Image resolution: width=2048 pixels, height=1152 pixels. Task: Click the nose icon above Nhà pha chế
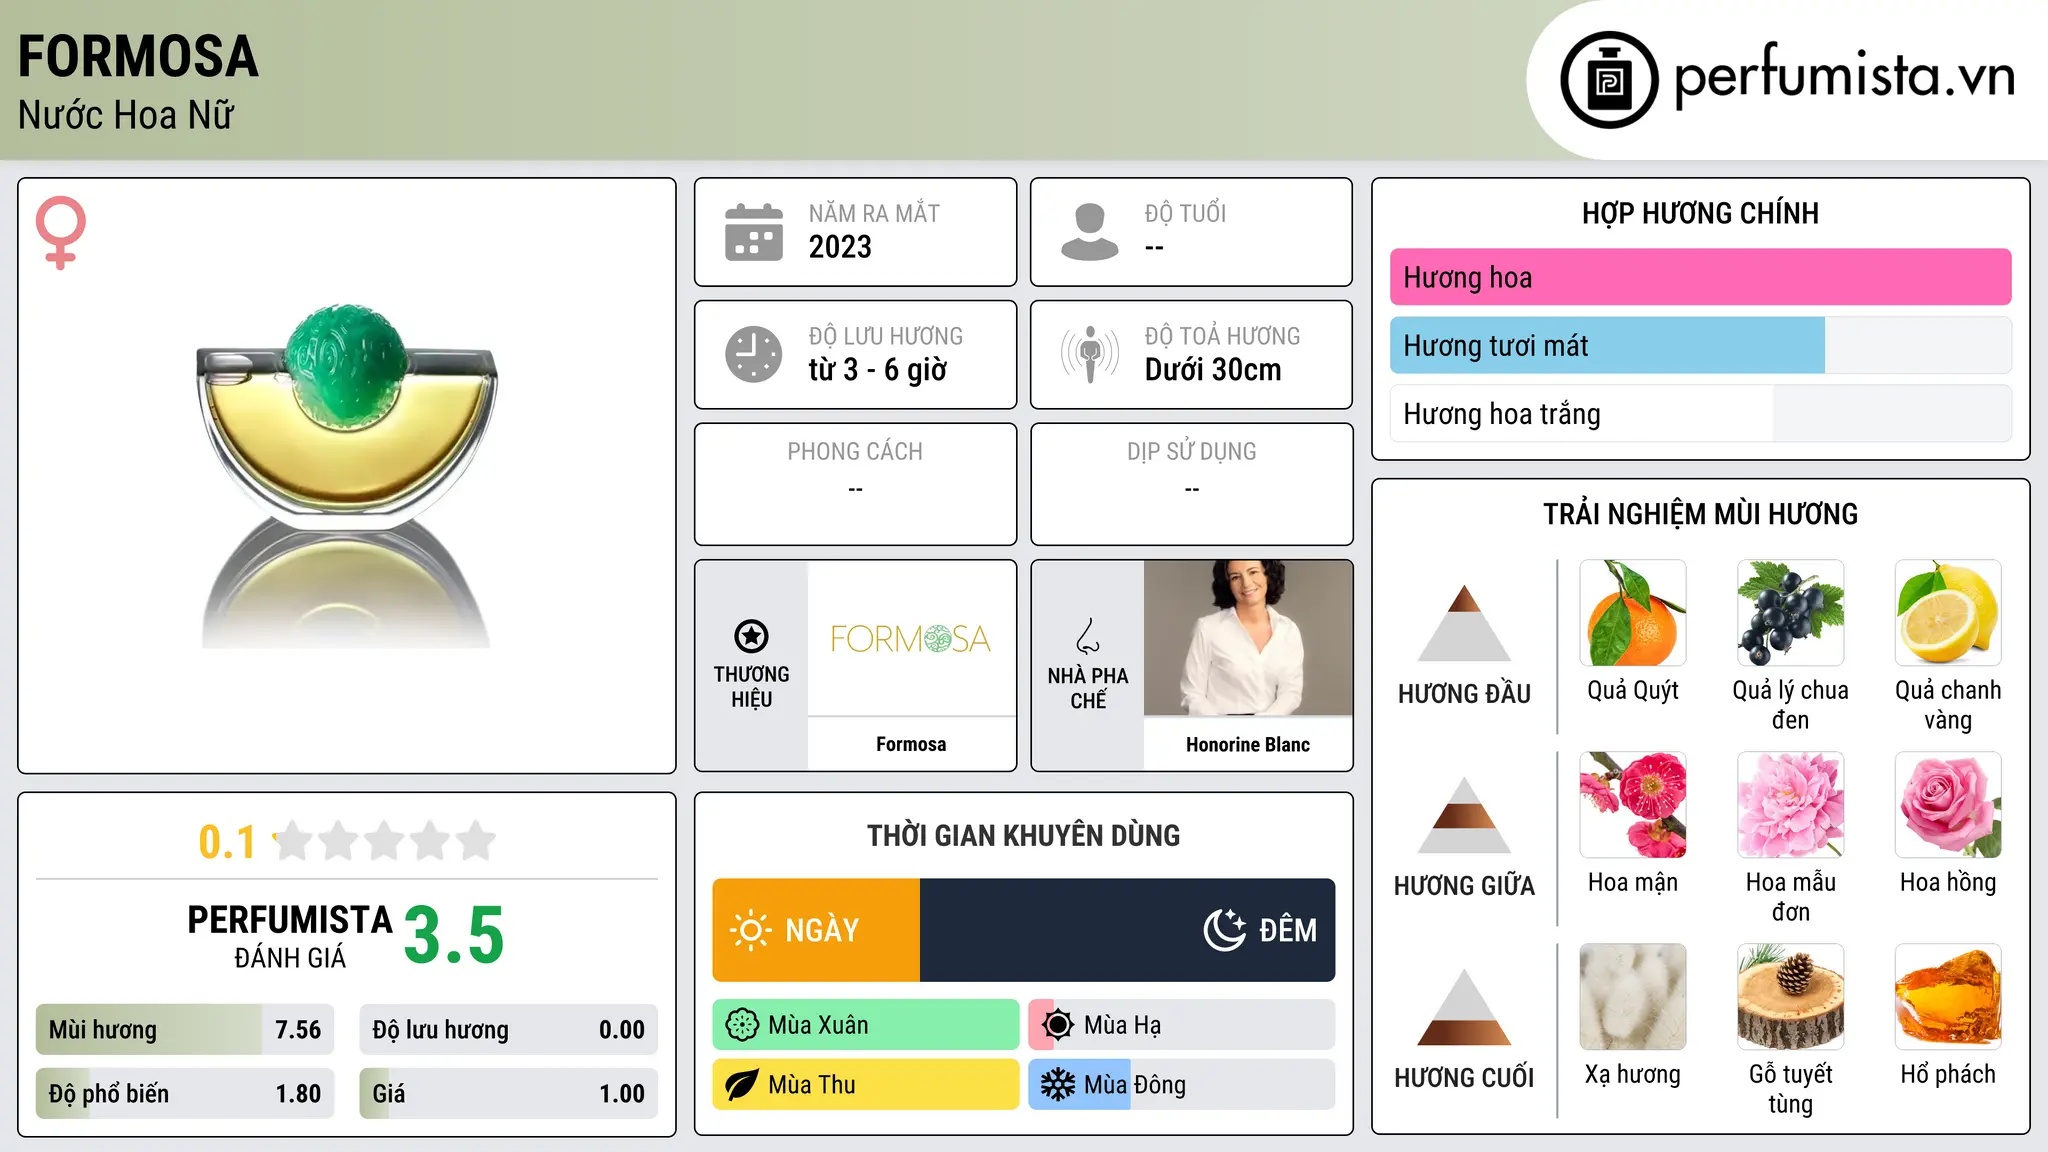[1088, 636]
